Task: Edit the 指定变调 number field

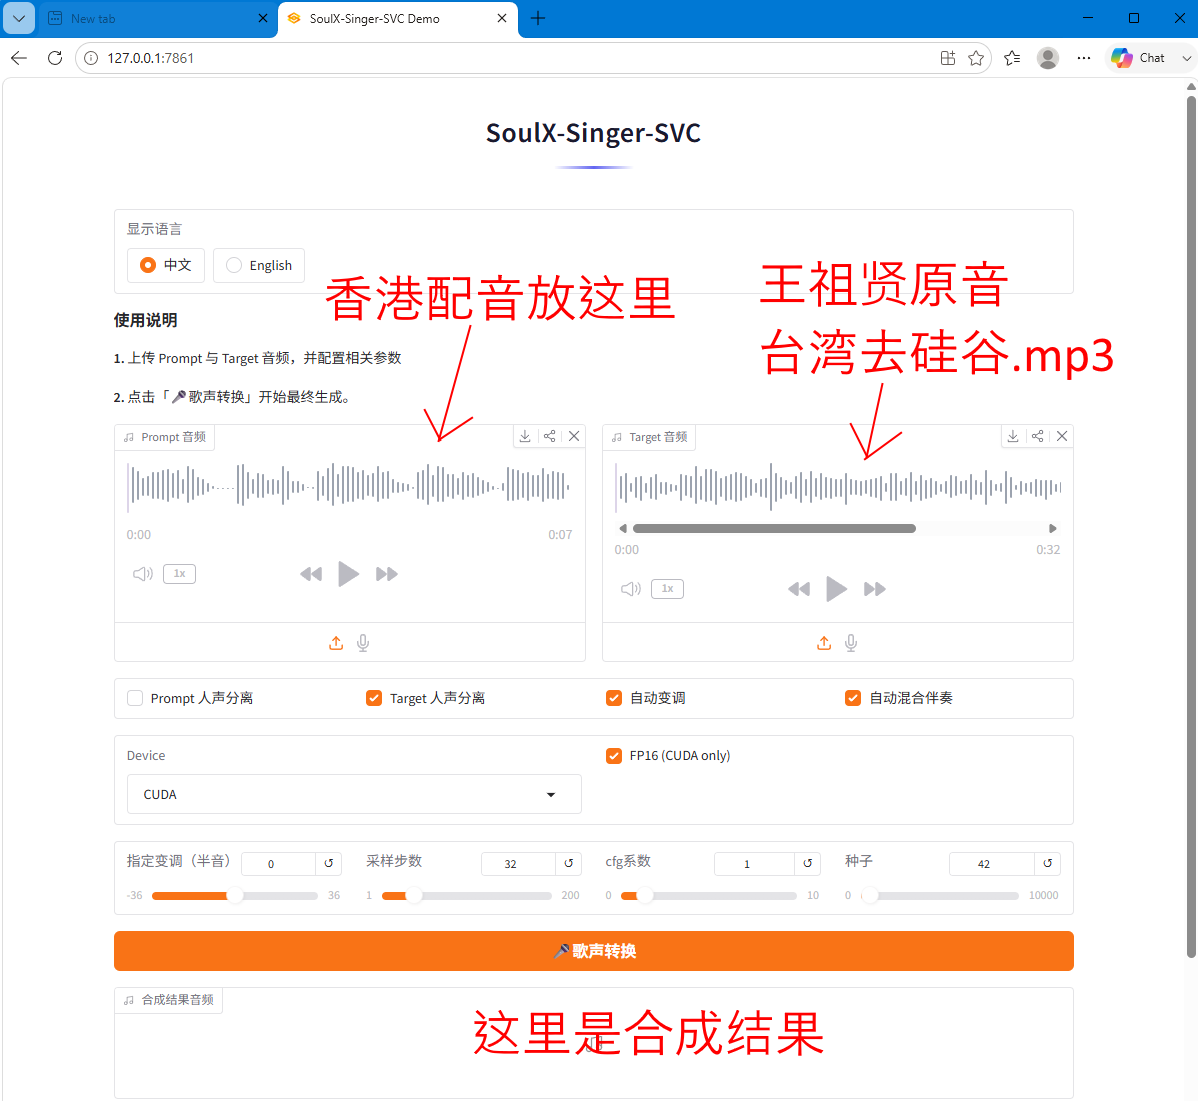Action: coord(278,864)
